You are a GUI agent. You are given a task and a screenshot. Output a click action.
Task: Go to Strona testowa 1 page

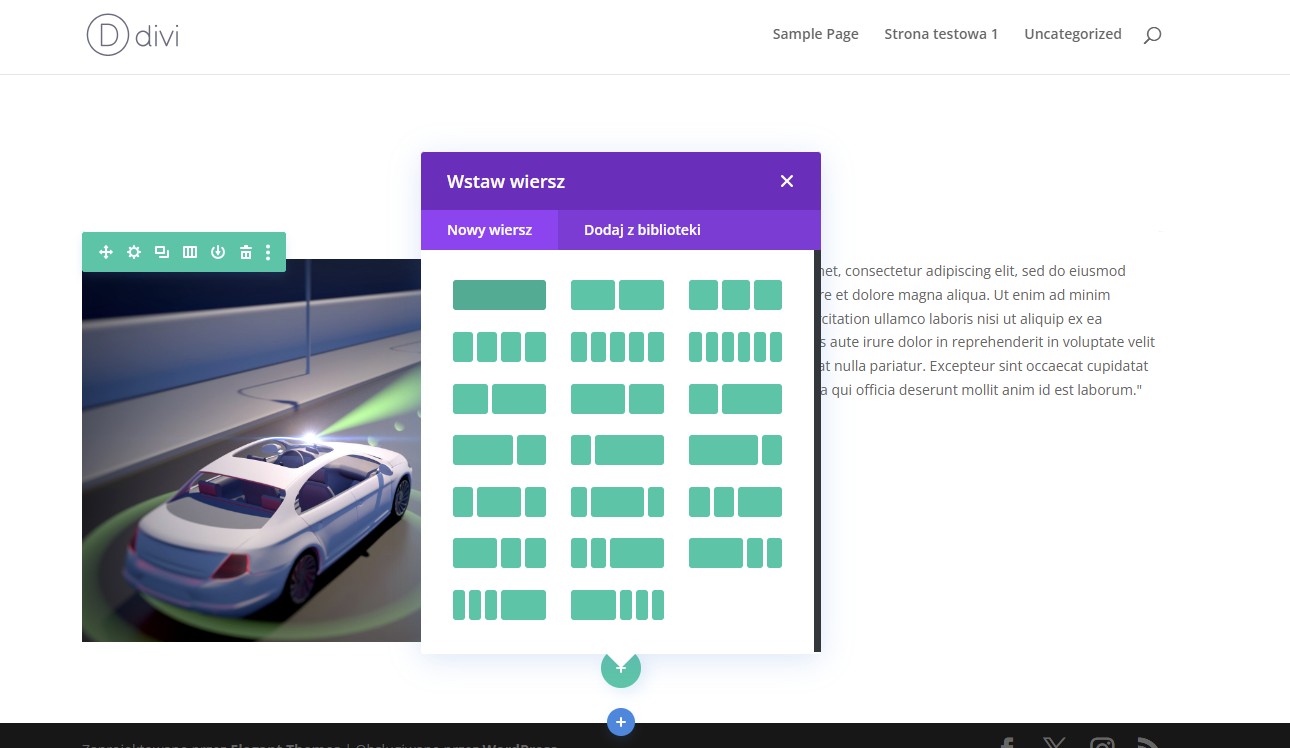point(941,34)
